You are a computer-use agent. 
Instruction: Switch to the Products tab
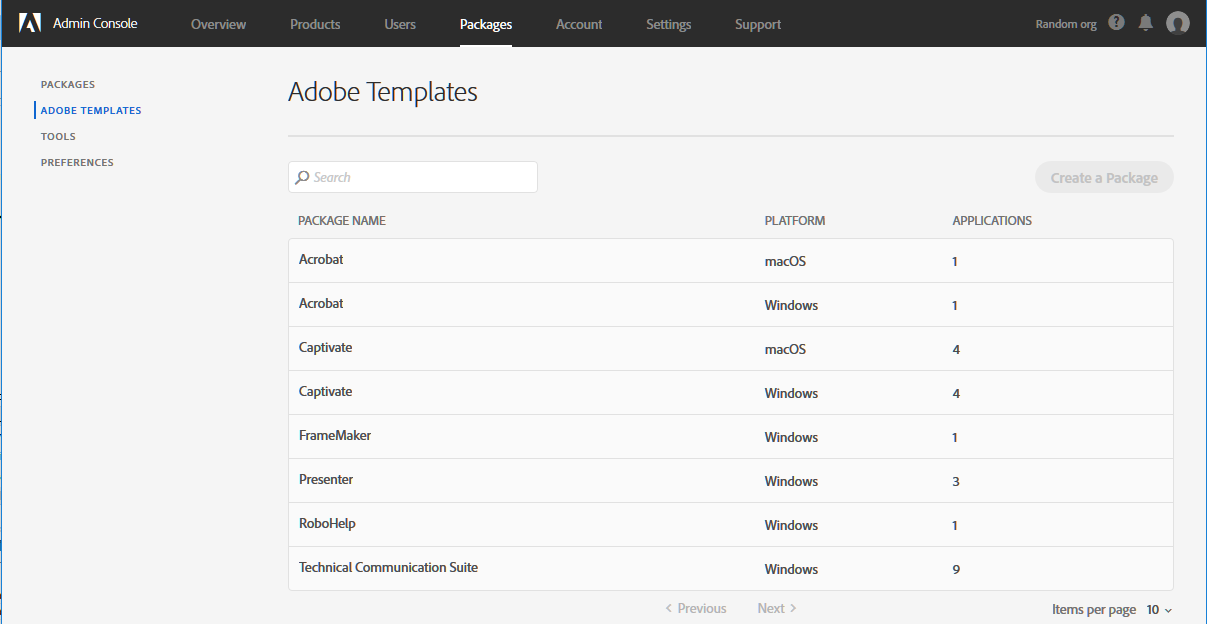(315, 24)
